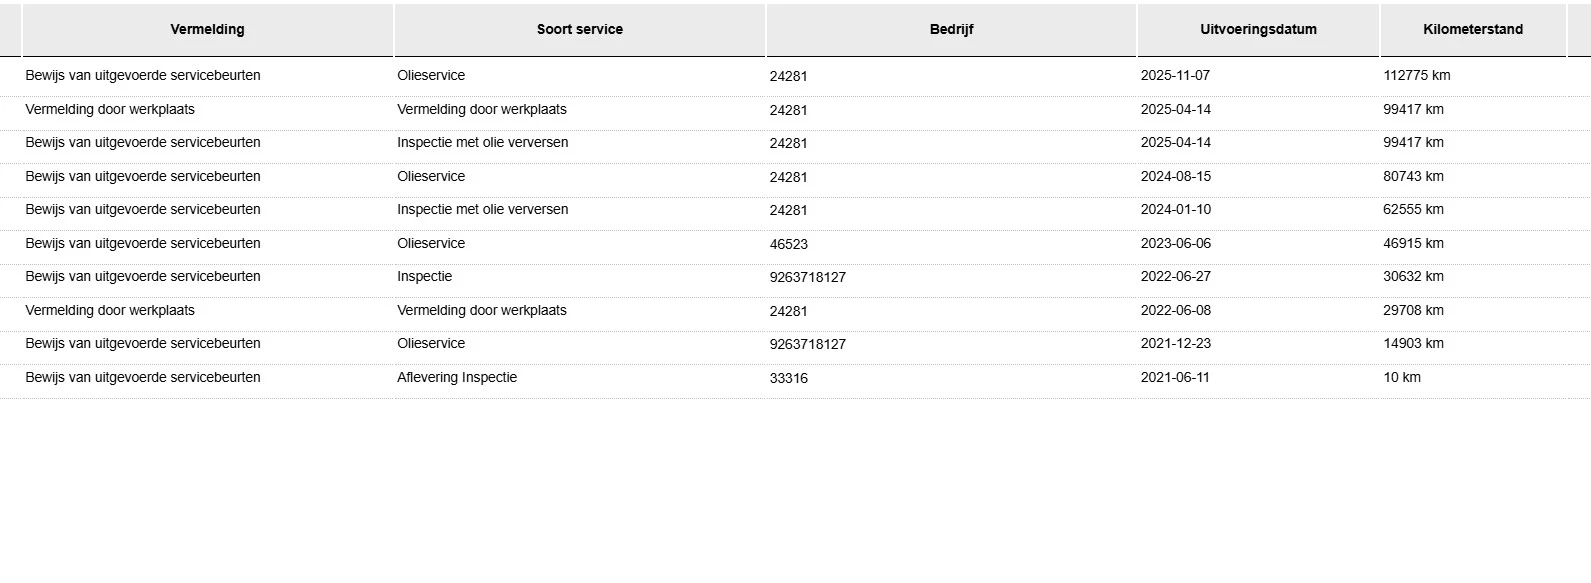Select the Aflevering Inspectie service entry
1591x583 pixels.
pyautogui.click(x=457, y=378)
